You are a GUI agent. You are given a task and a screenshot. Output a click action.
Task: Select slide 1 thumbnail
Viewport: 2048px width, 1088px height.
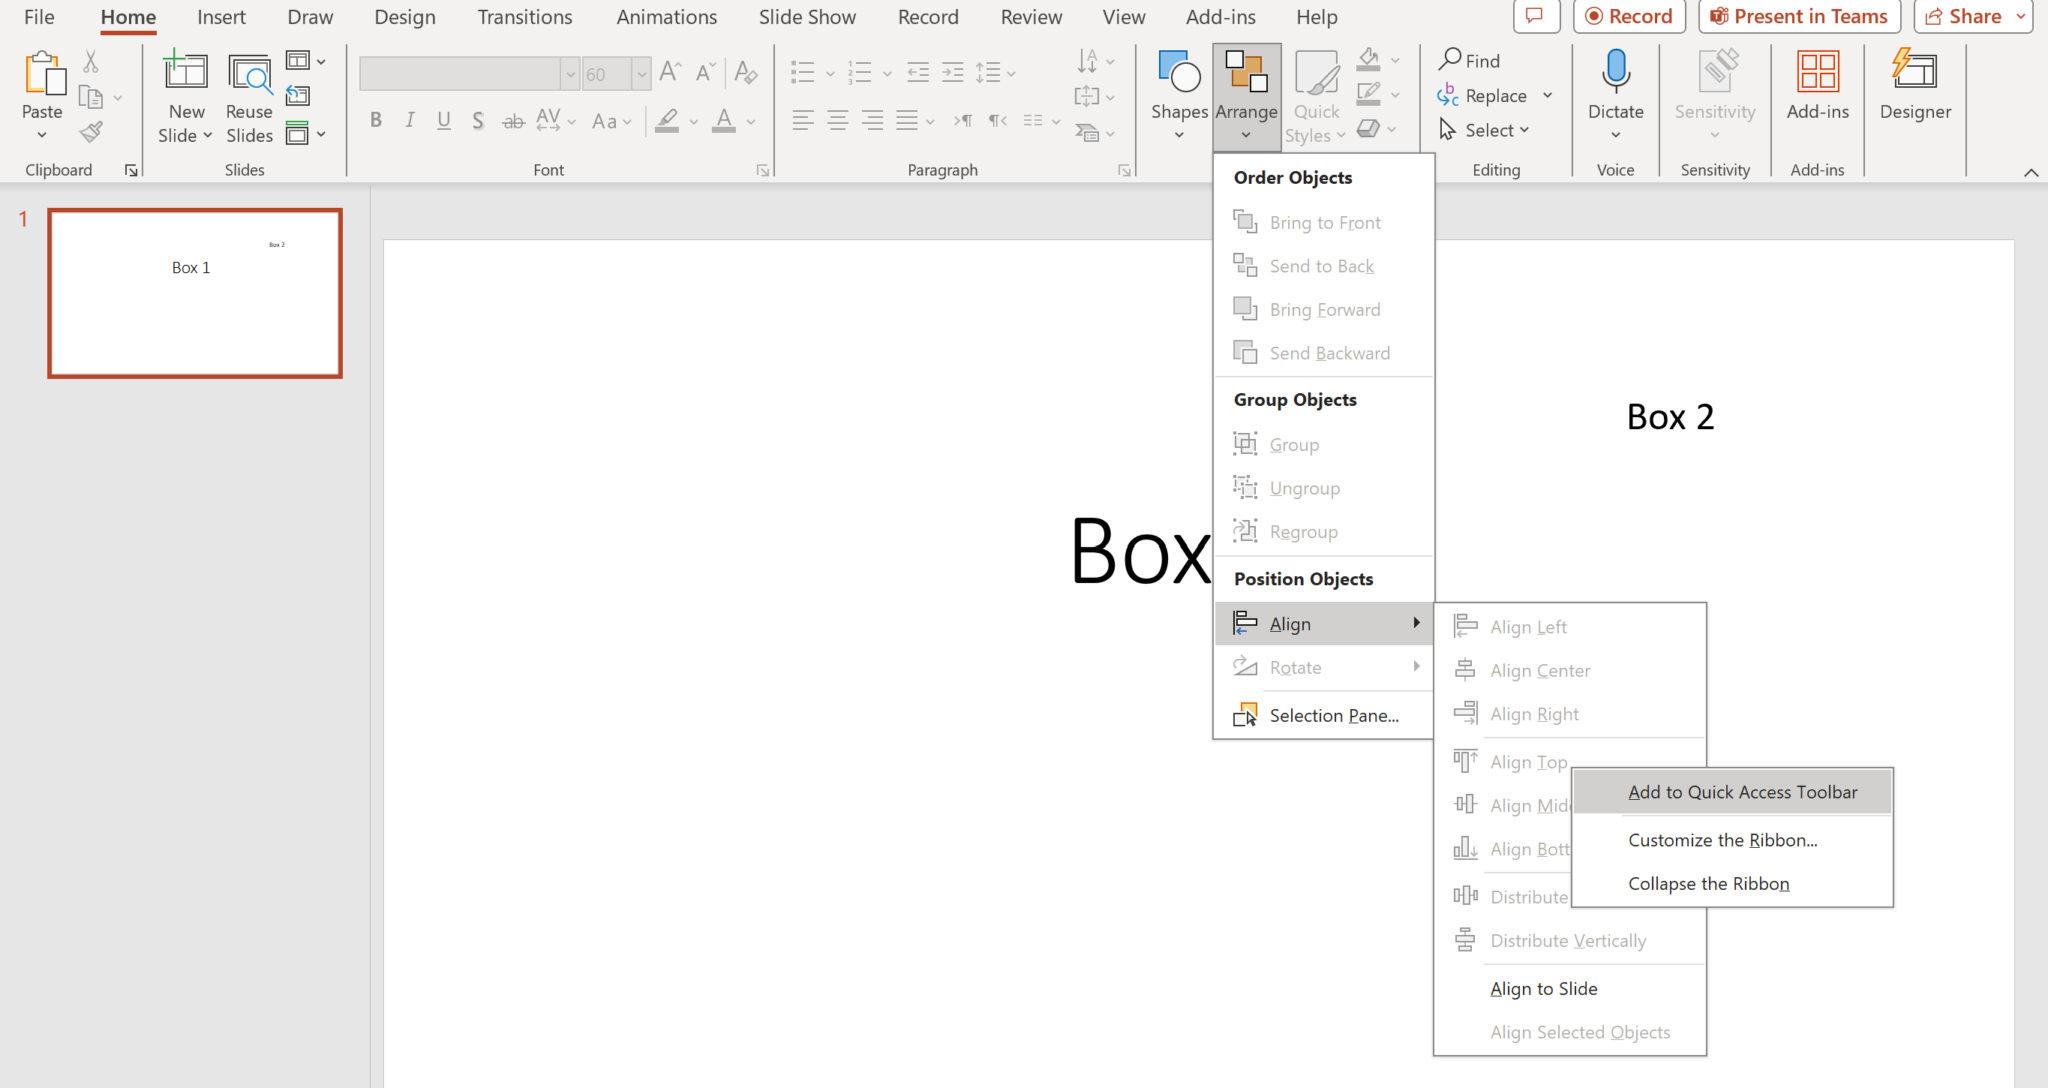click(x=194, y=292)
